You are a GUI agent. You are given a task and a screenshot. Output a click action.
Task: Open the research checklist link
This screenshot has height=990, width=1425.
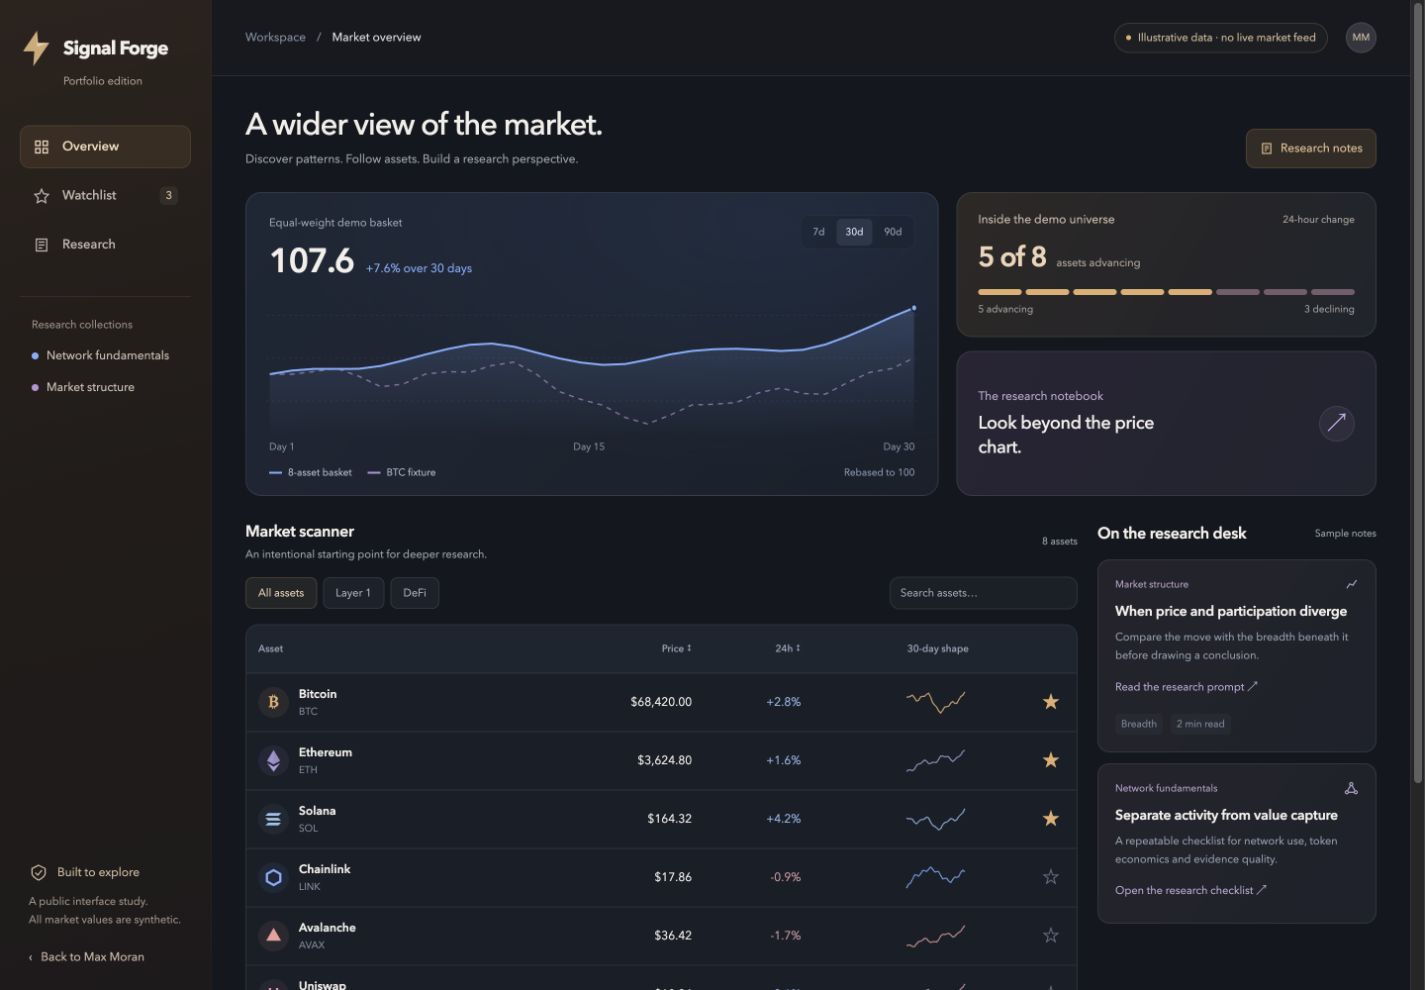tap(1190, 890)
